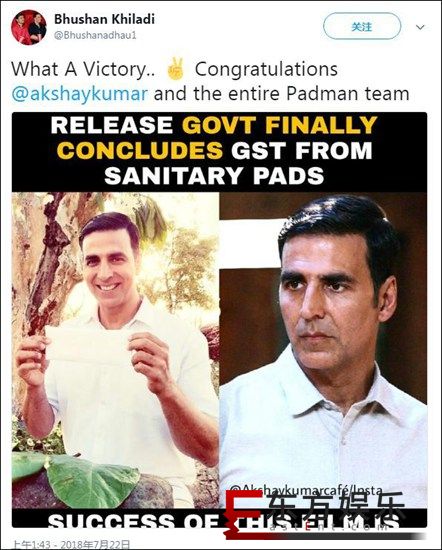Viewport: 442px width, 550px height.
Task: Open the @akshaykumar mention link
Action: pos(80,94)
